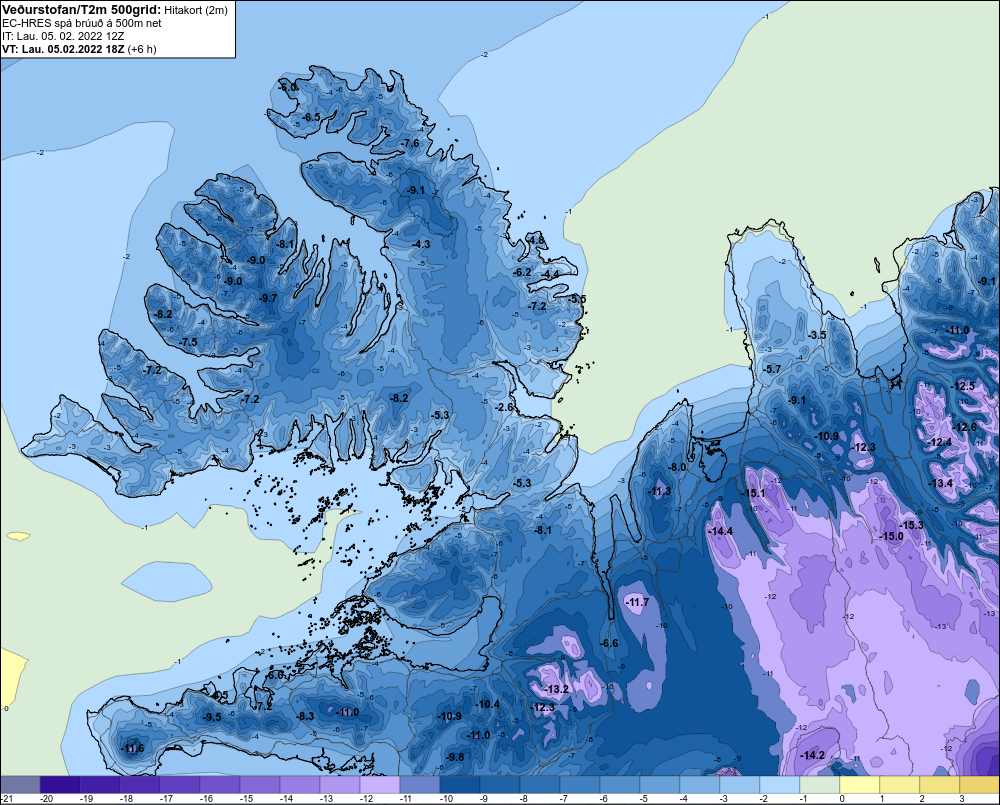Pick legend color swatch between -10 and -9
Viewport: 1000px width, 805px height.
(x=460, y=784)
